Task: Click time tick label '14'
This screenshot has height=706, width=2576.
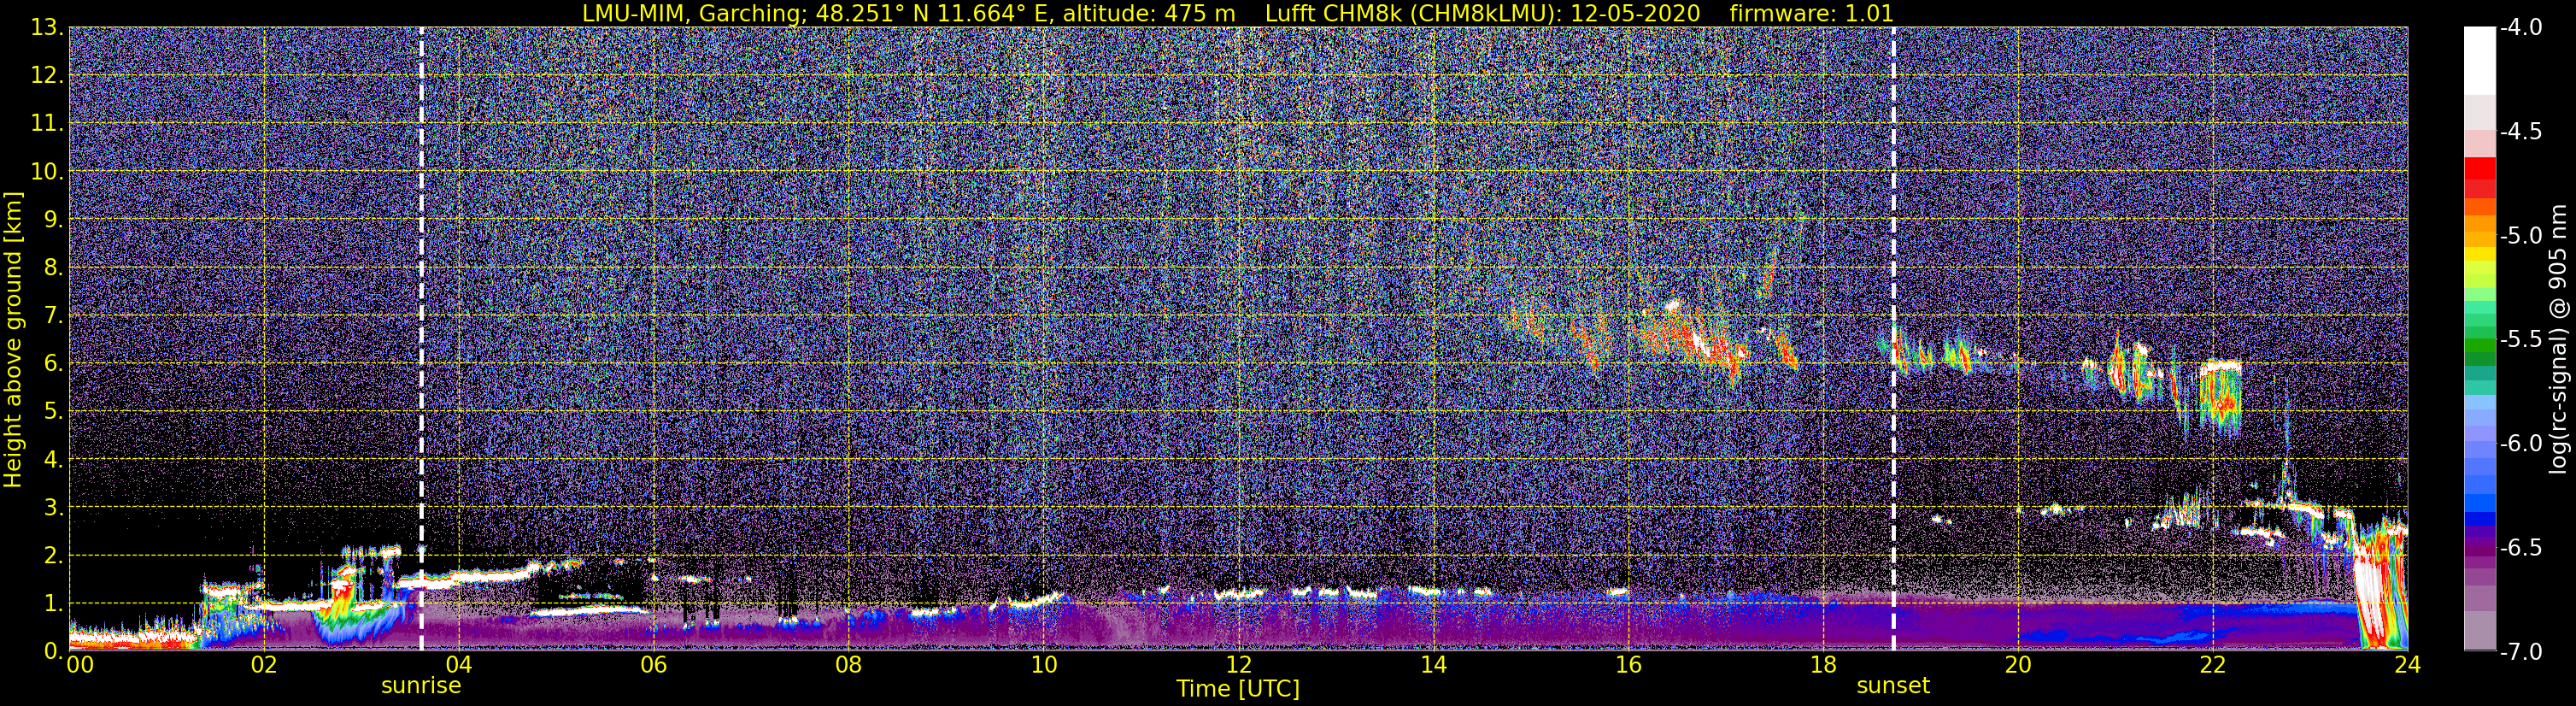Action: click(1433, 665)
